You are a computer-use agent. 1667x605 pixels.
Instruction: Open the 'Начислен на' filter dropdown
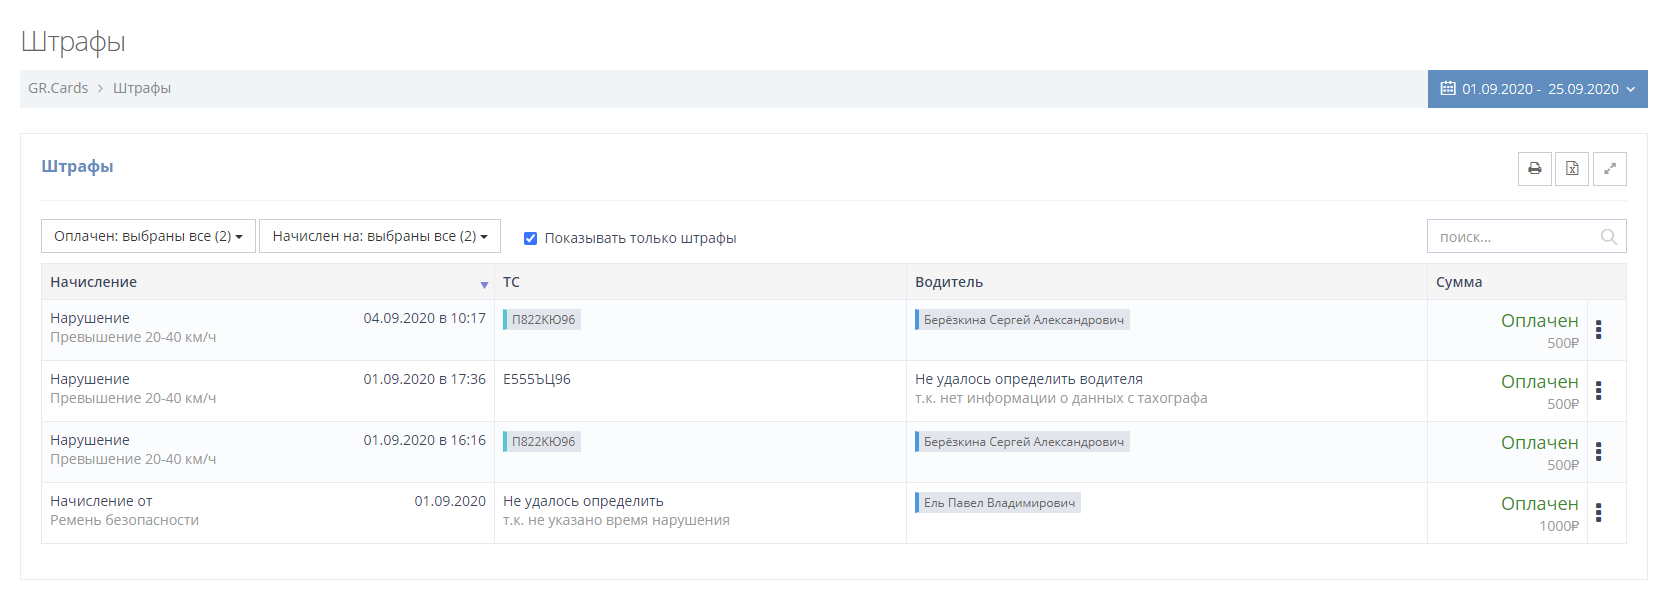pos(379,236)
